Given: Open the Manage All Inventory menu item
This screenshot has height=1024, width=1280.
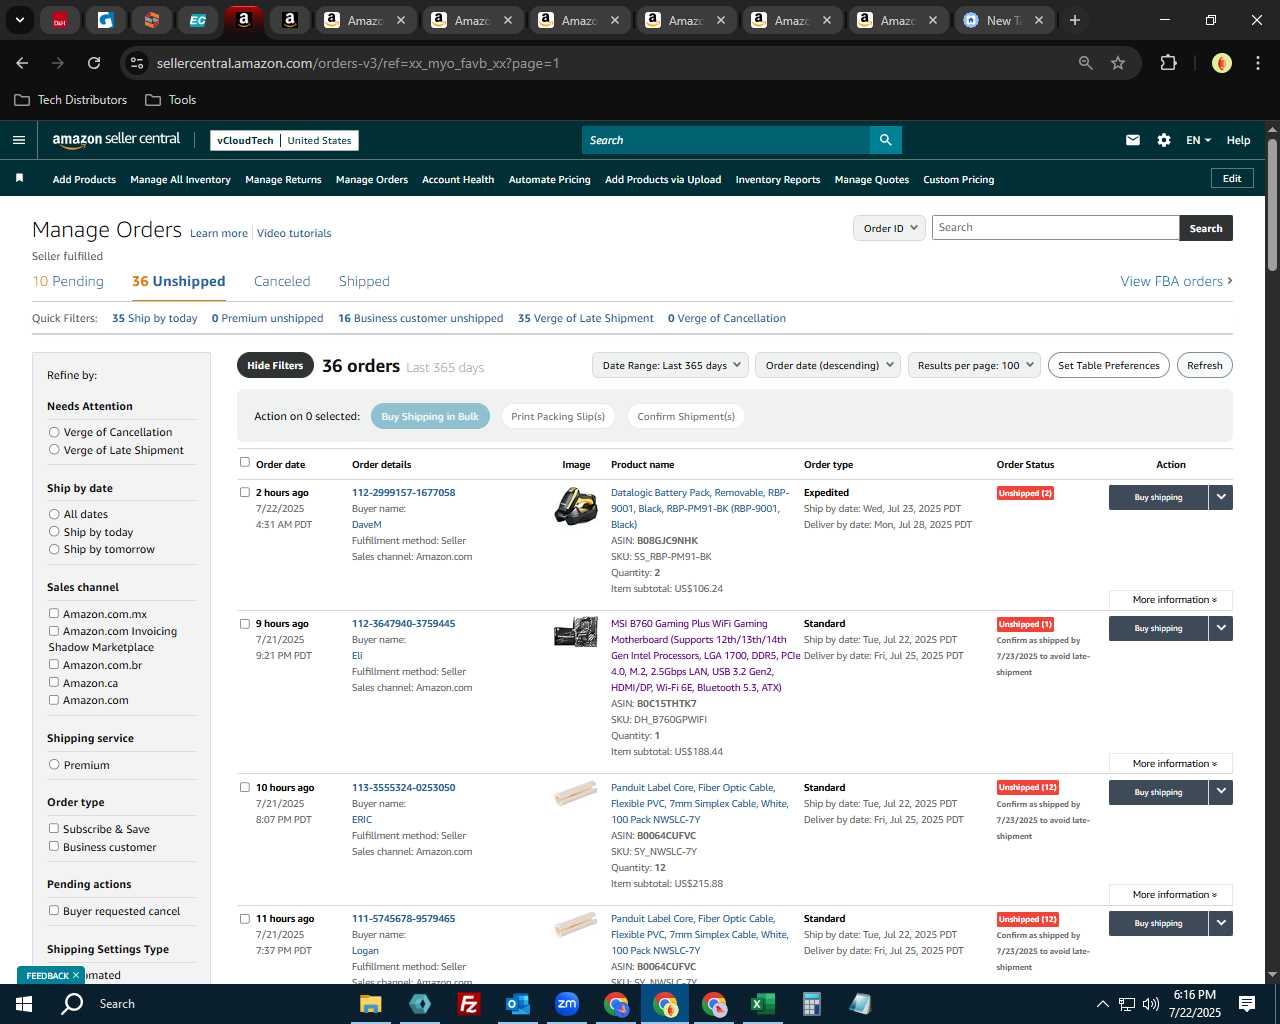Looking at the screenshot, I should click(x=180, y=180).
